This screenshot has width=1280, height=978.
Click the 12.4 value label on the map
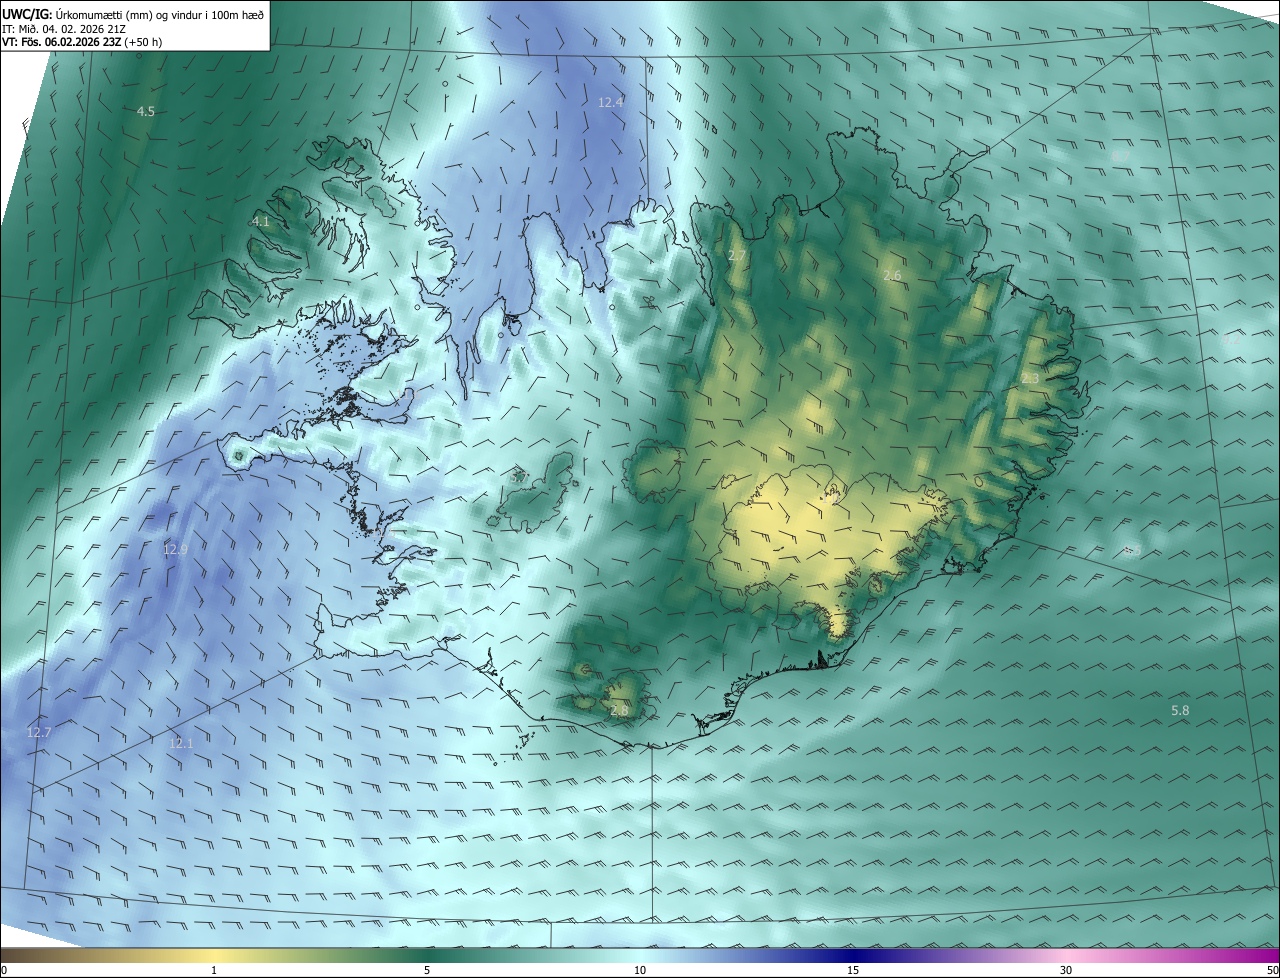(x=611, y=102)
